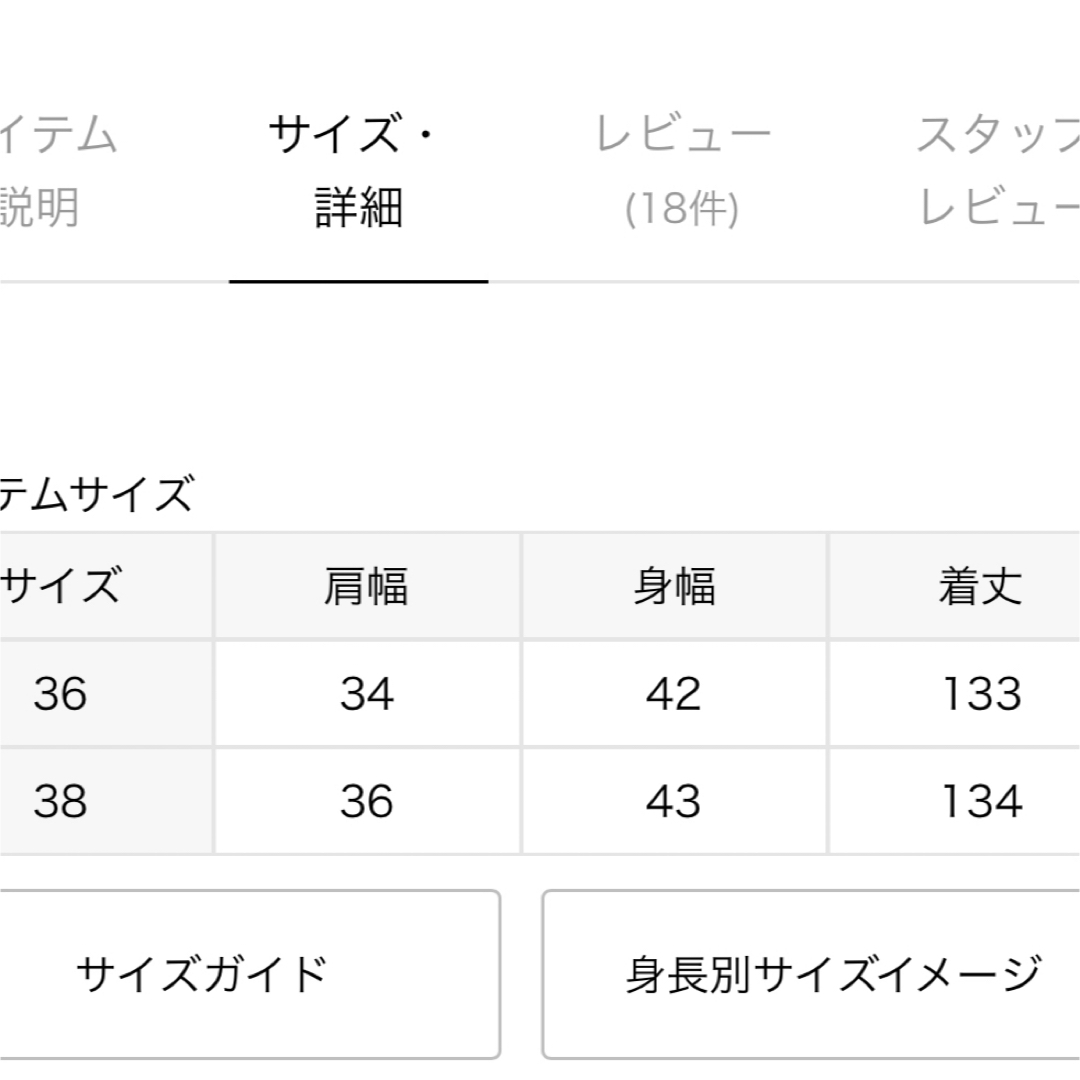Screen dimensions: 1080x1080
Task: Open the スタッフレビュー tab
Action: point(999,170)
